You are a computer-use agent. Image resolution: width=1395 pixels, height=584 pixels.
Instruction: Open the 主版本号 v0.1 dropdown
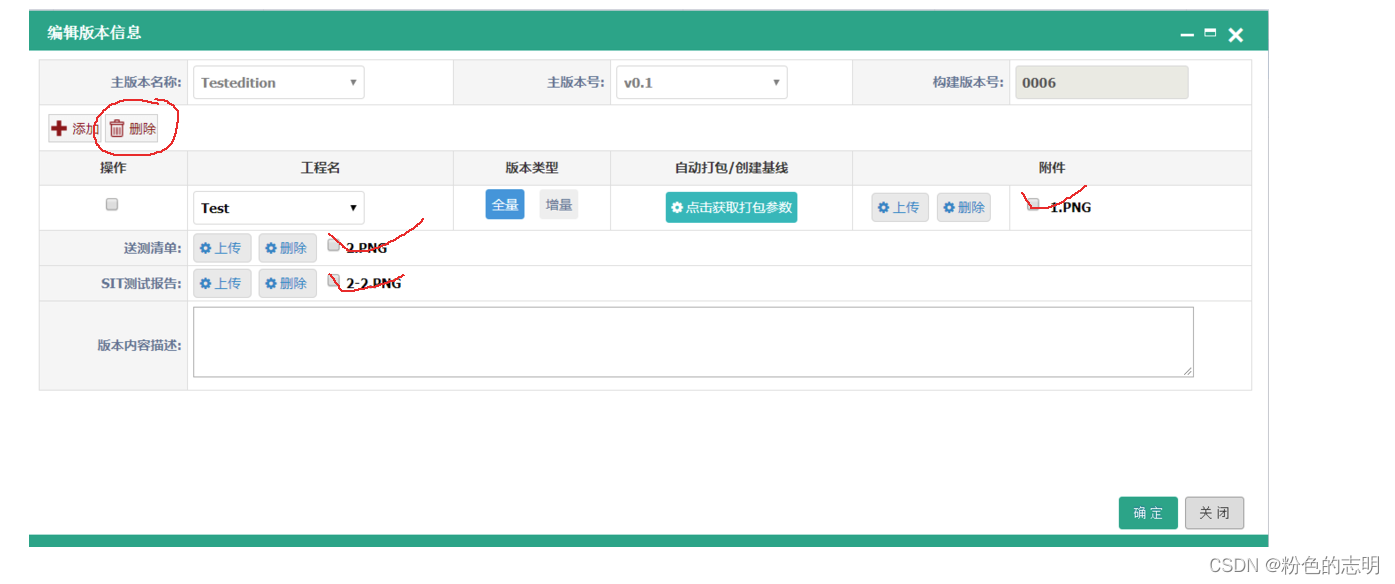click(x=702, y=83)
